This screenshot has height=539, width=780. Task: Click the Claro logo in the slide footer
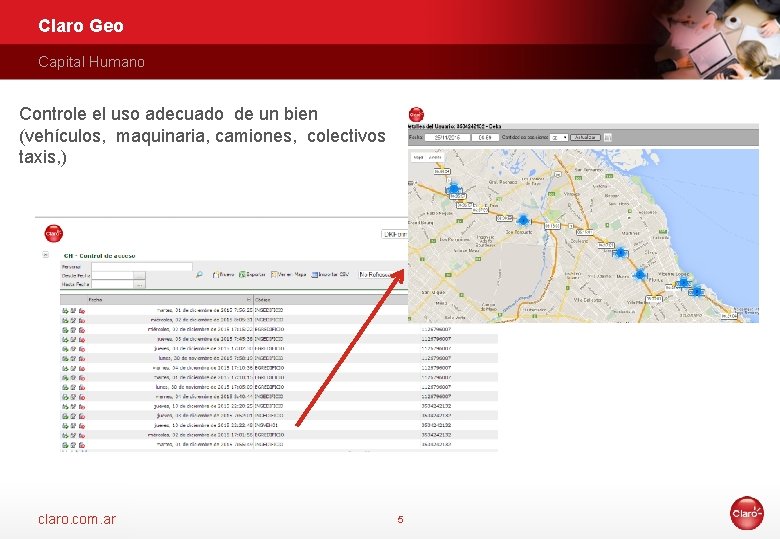(x=746, y=513)
